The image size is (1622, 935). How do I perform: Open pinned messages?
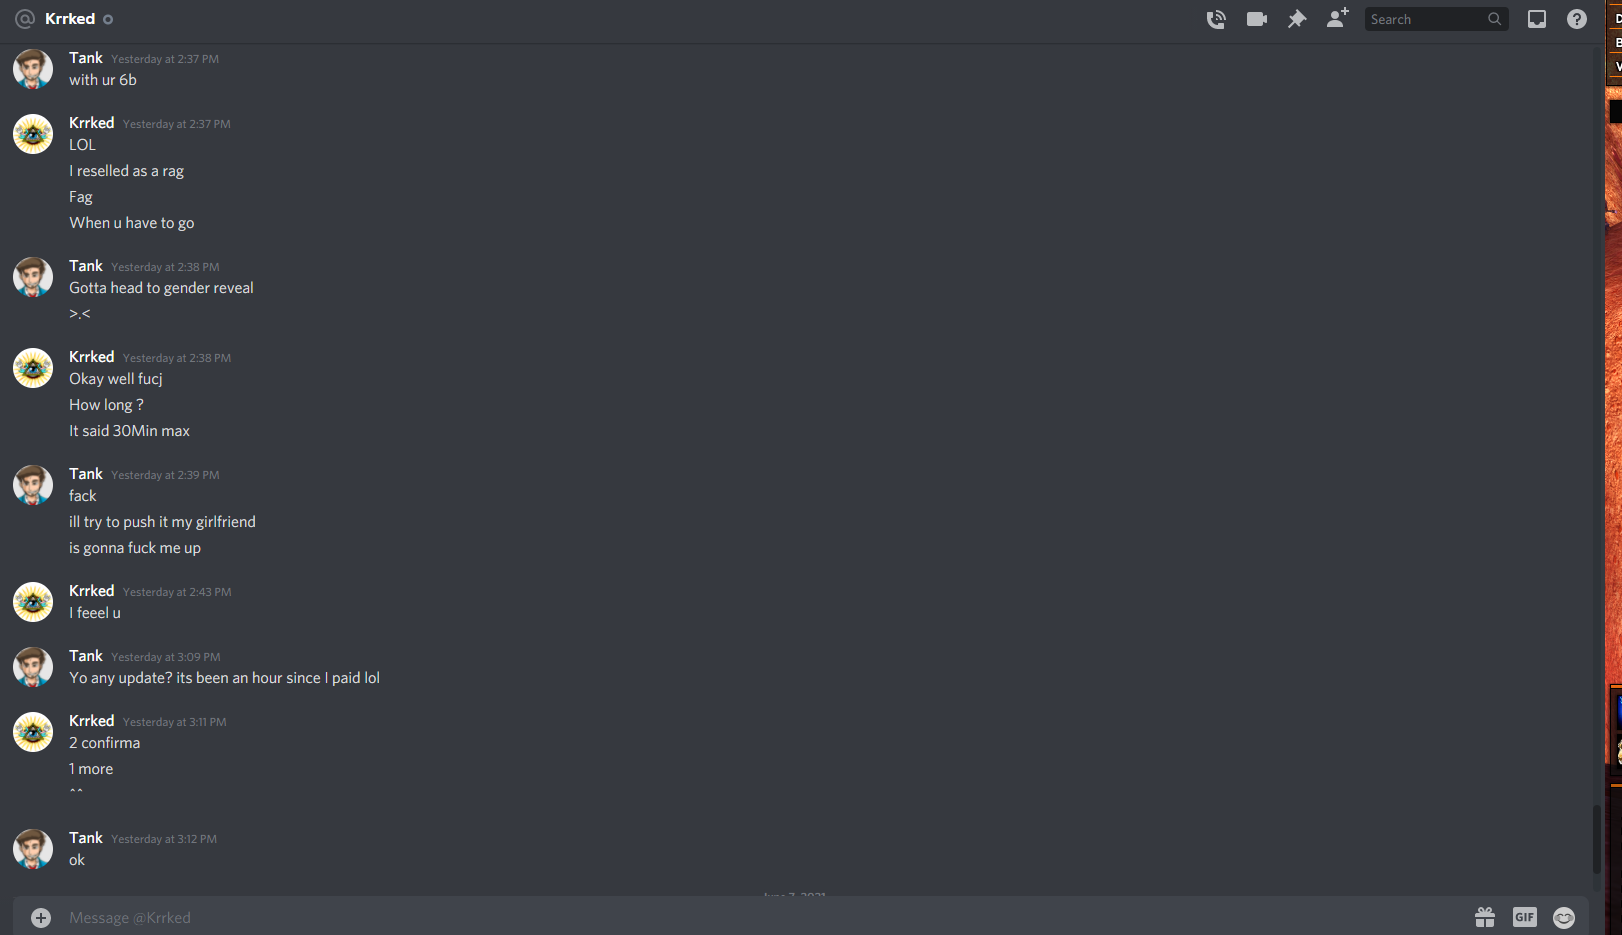click(1297, 19)
